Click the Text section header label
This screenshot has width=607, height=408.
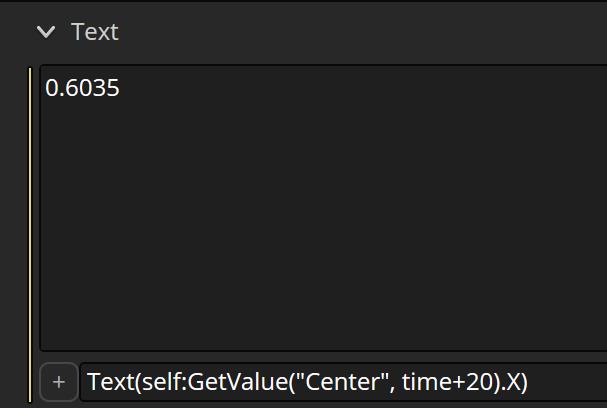(94, 32)
